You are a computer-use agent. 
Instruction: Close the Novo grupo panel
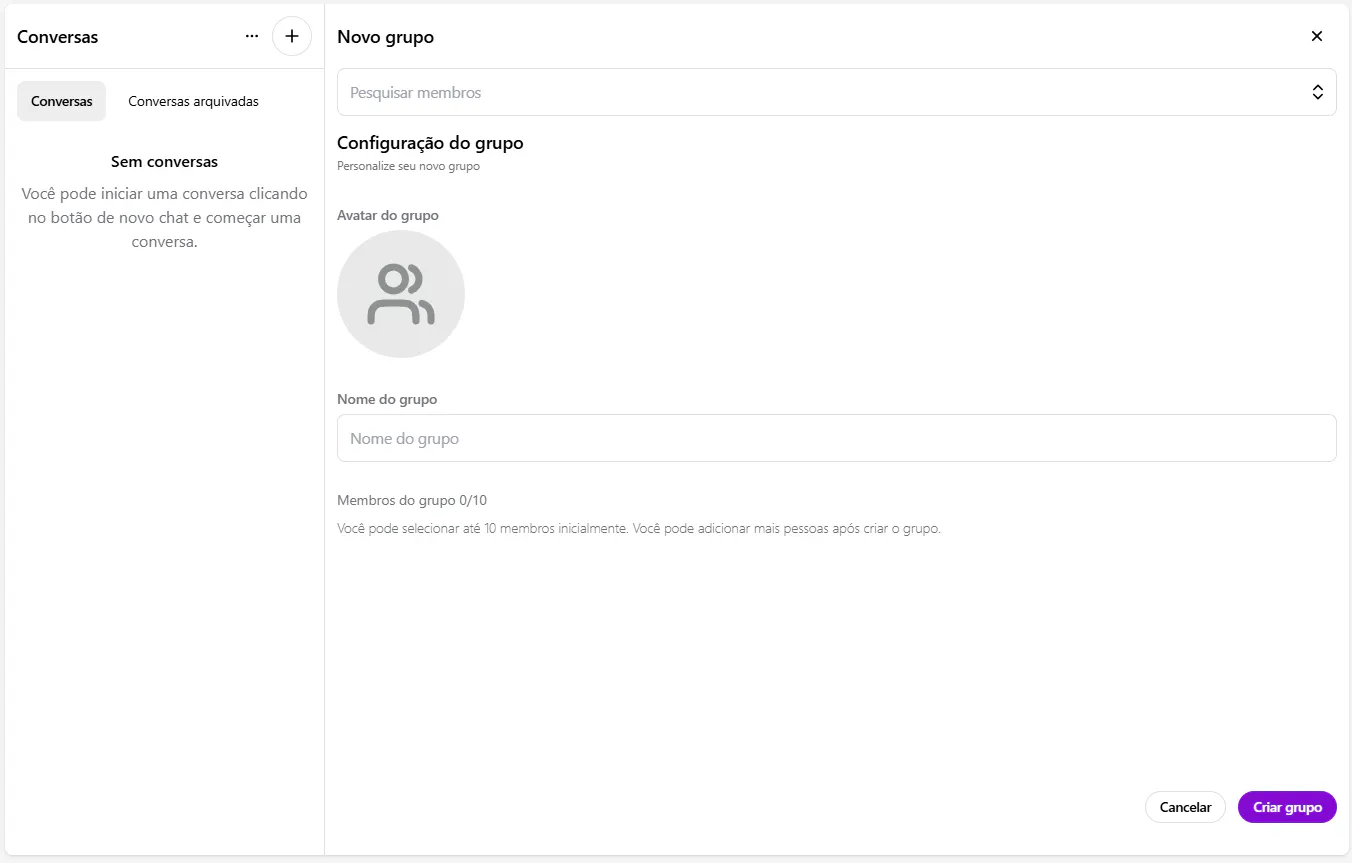tap(1316, 37)
